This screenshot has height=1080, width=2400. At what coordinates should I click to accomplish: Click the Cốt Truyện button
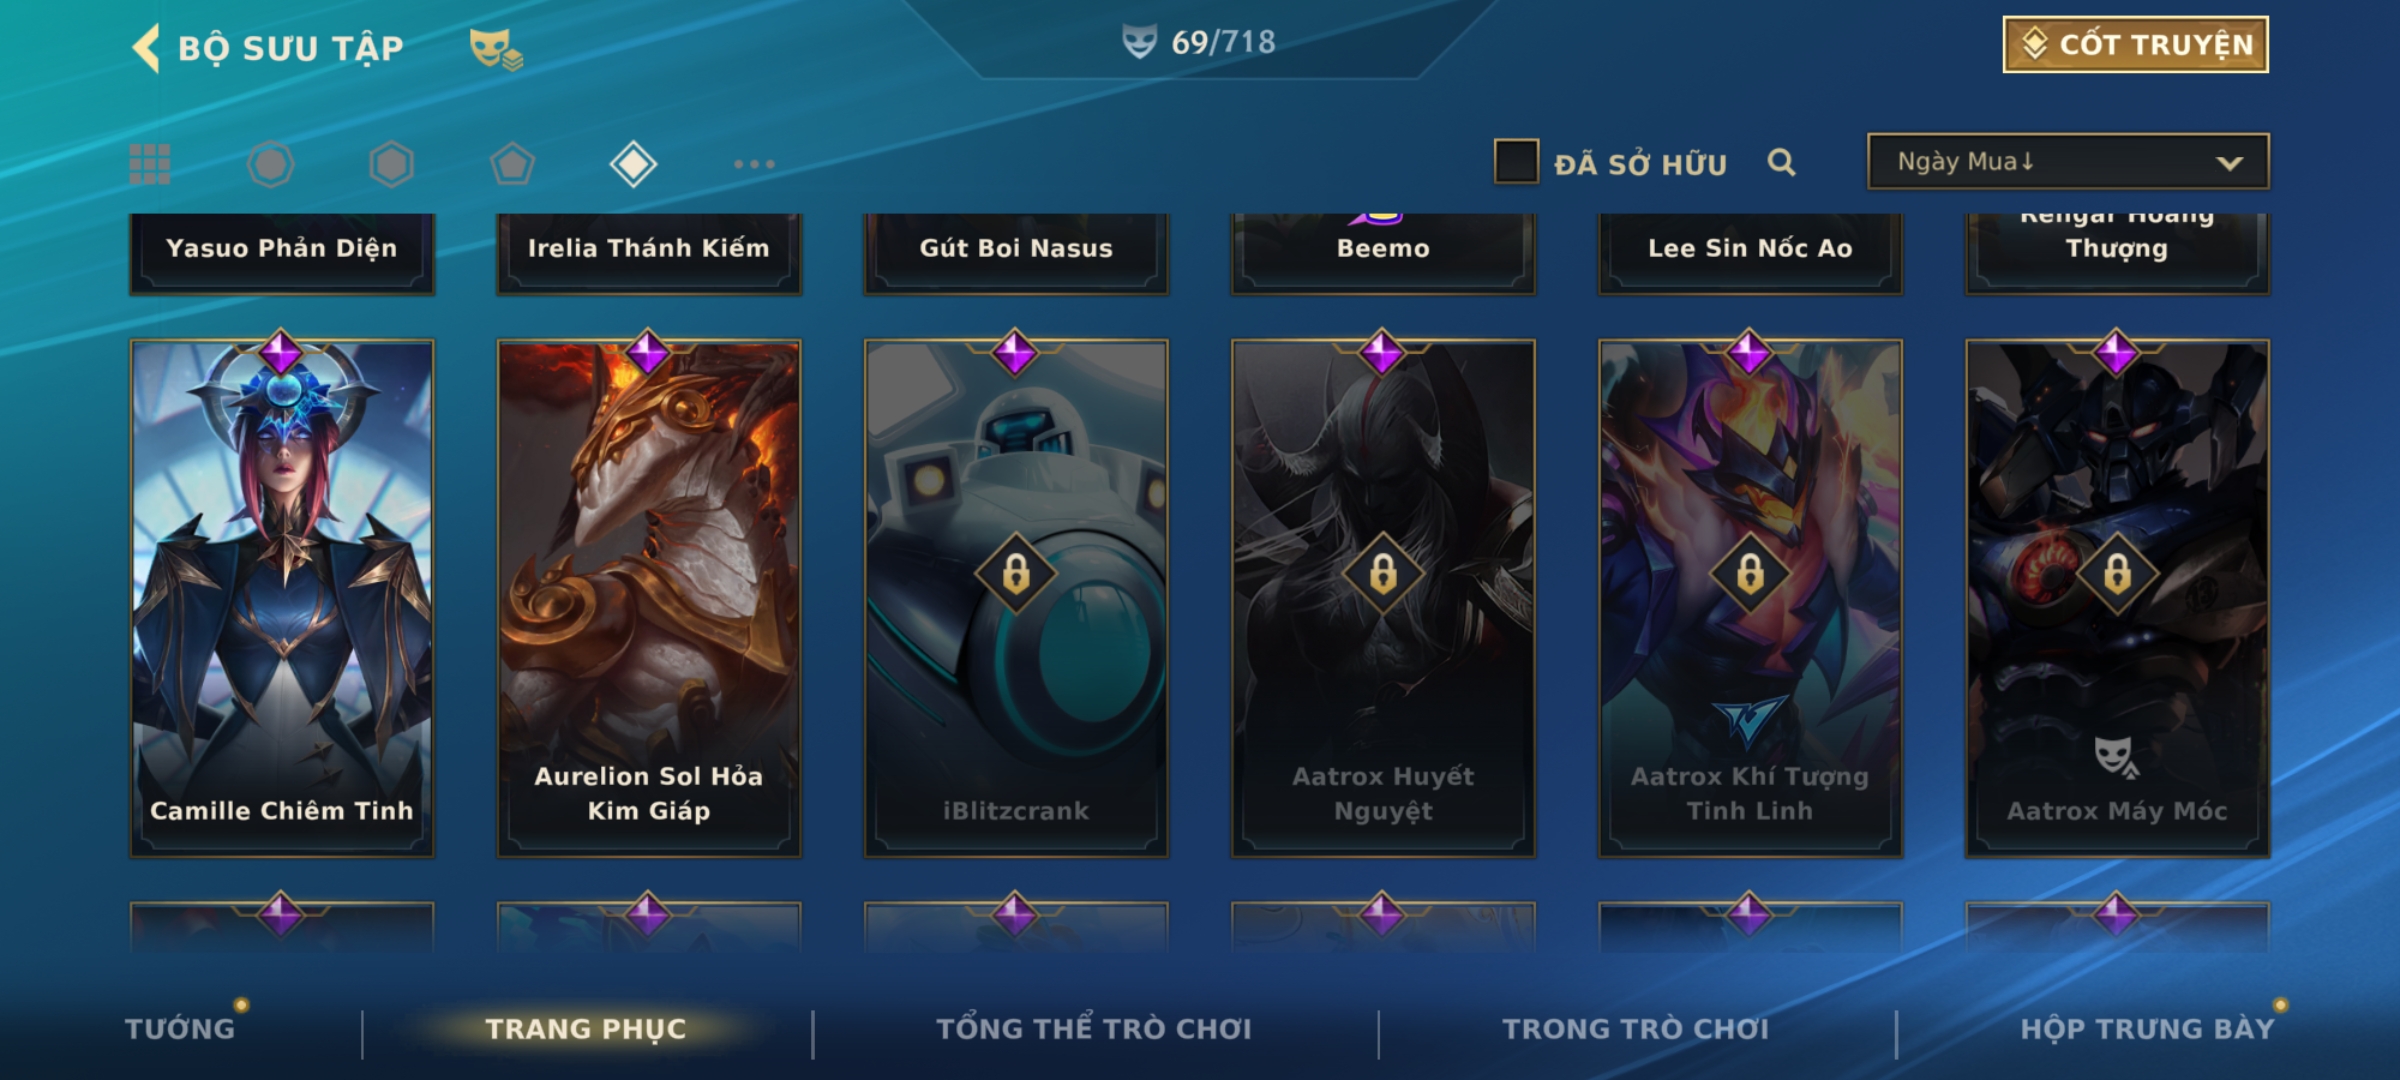(x=2135, y=45)
